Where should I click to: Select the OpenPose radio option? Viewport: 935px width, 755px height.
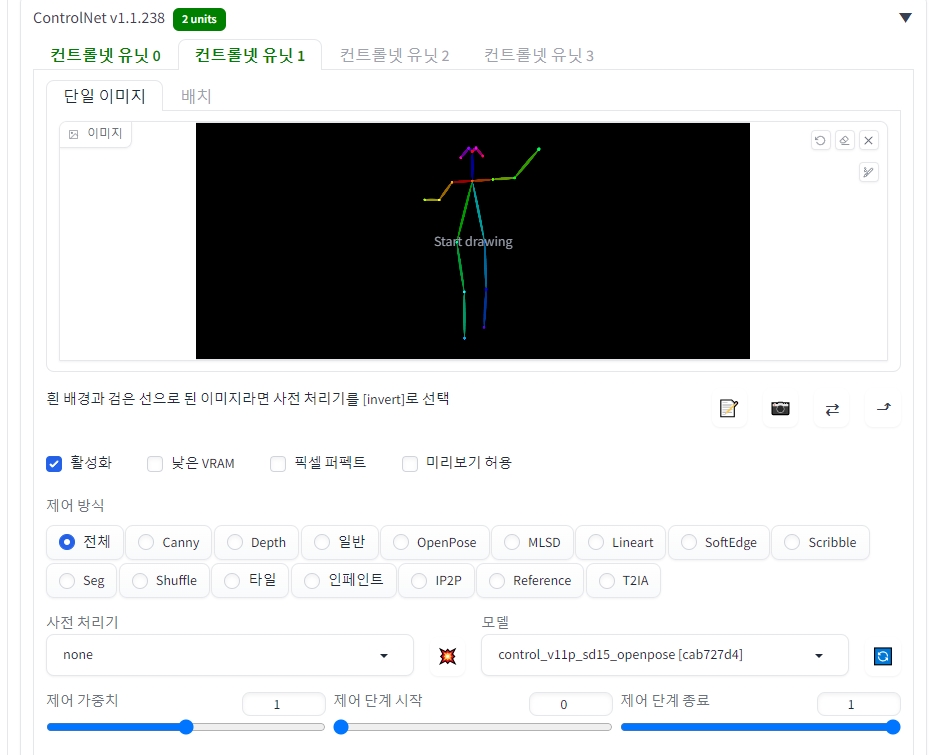(x=435, y=542)
